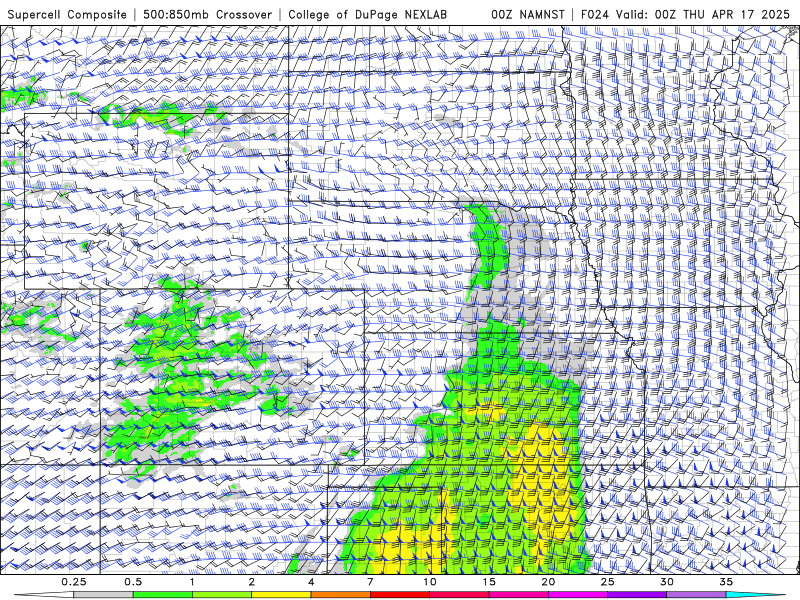Screen dimensions: 800x600
Task: Click the dark purple 25–30 color bar segment
Action: [x=637, y=595]
